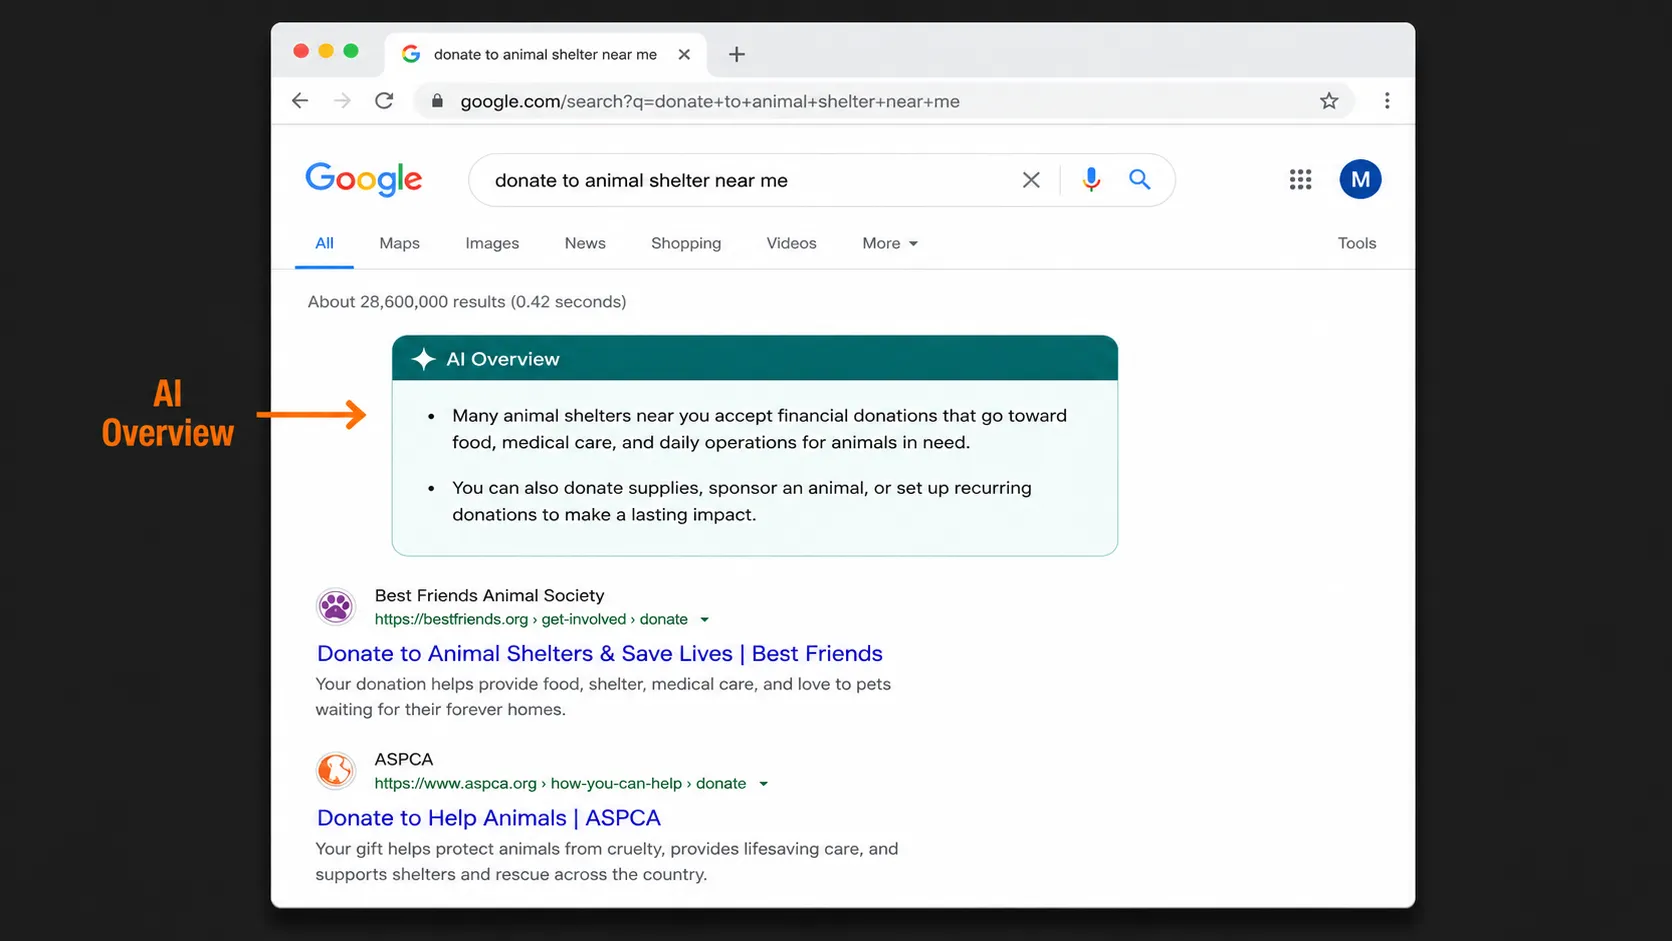Click the Best Friends paw favicon
Image resolution: width=1672 pixels, height=941 pixels.
pos(336,606)
